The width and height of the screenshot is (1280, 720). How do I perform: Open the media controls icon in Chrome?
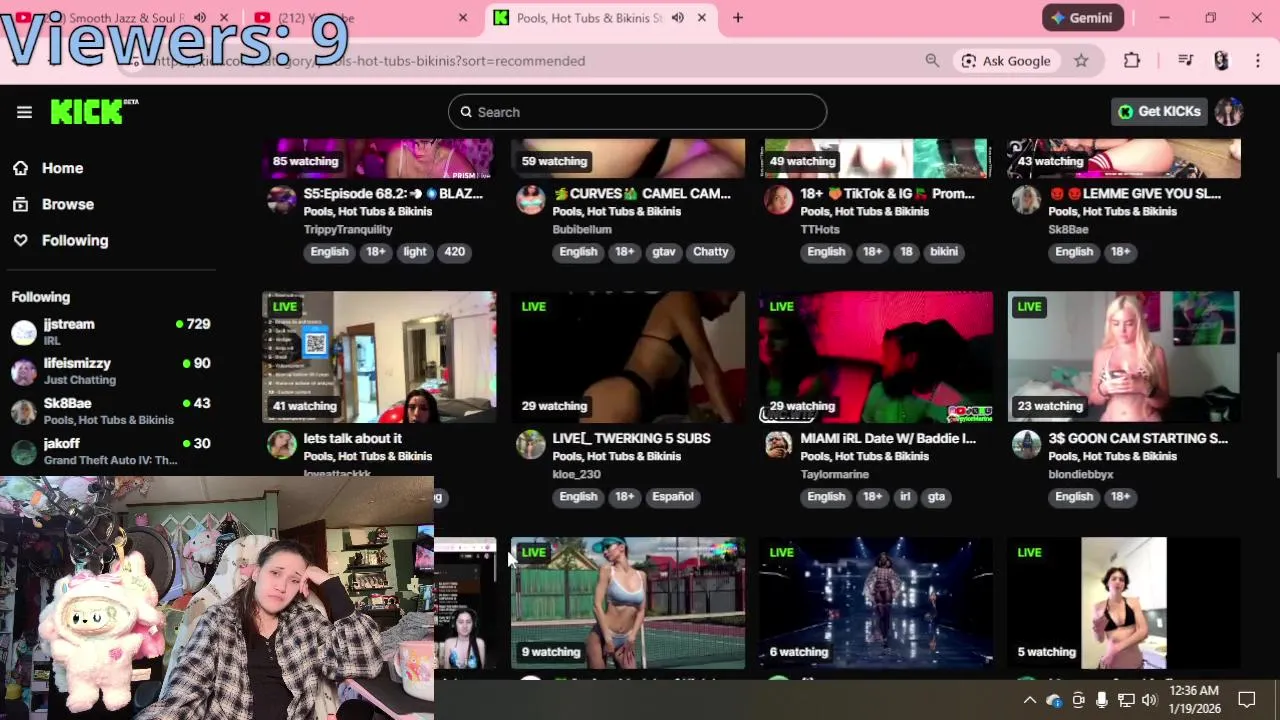pos(1185,61)
